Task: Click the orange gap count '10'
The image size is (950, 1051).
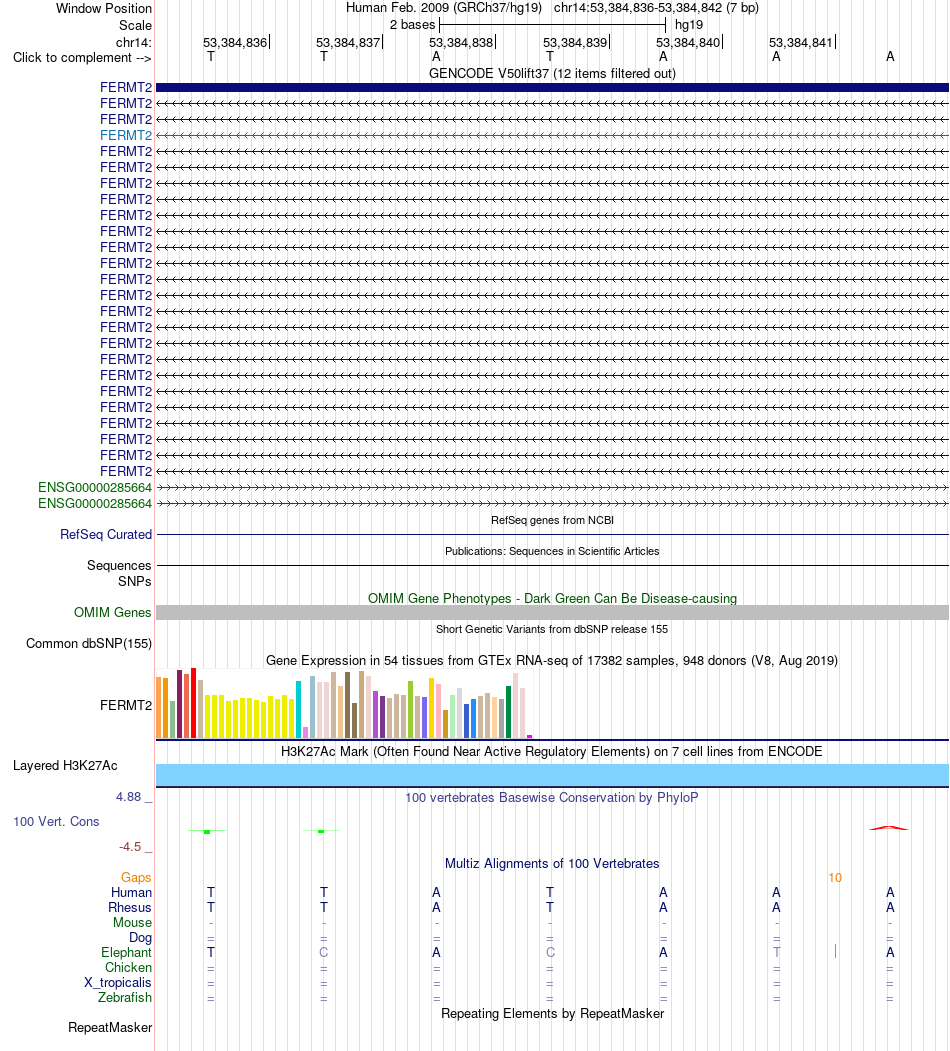Action: [x=835, y=878]
